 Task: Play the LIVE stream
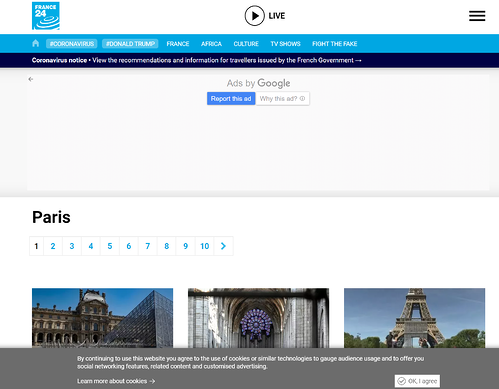click(265, 16)
